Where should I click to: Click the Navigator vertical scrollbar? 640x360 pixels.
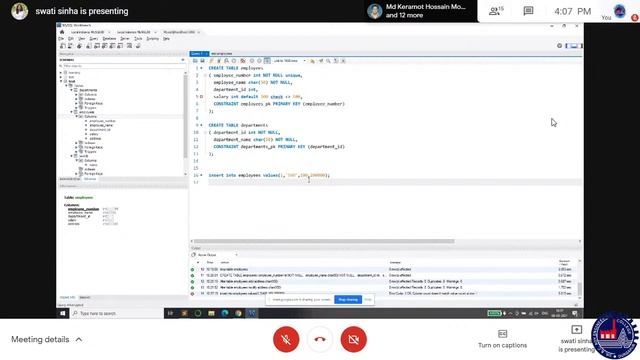pos(185,116)
